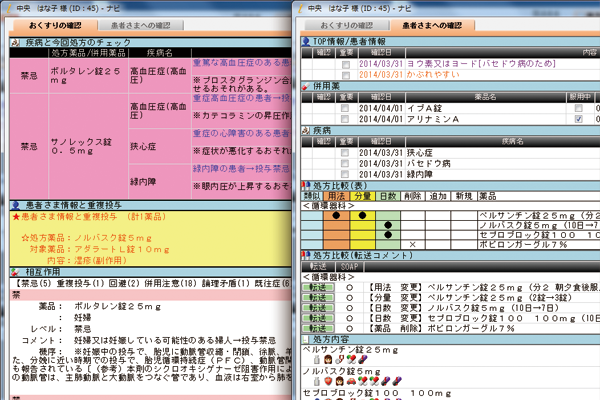Click the TOP情報/患者情報 person icon
This screenshot has width=600, height=400.
coord(306,41)
